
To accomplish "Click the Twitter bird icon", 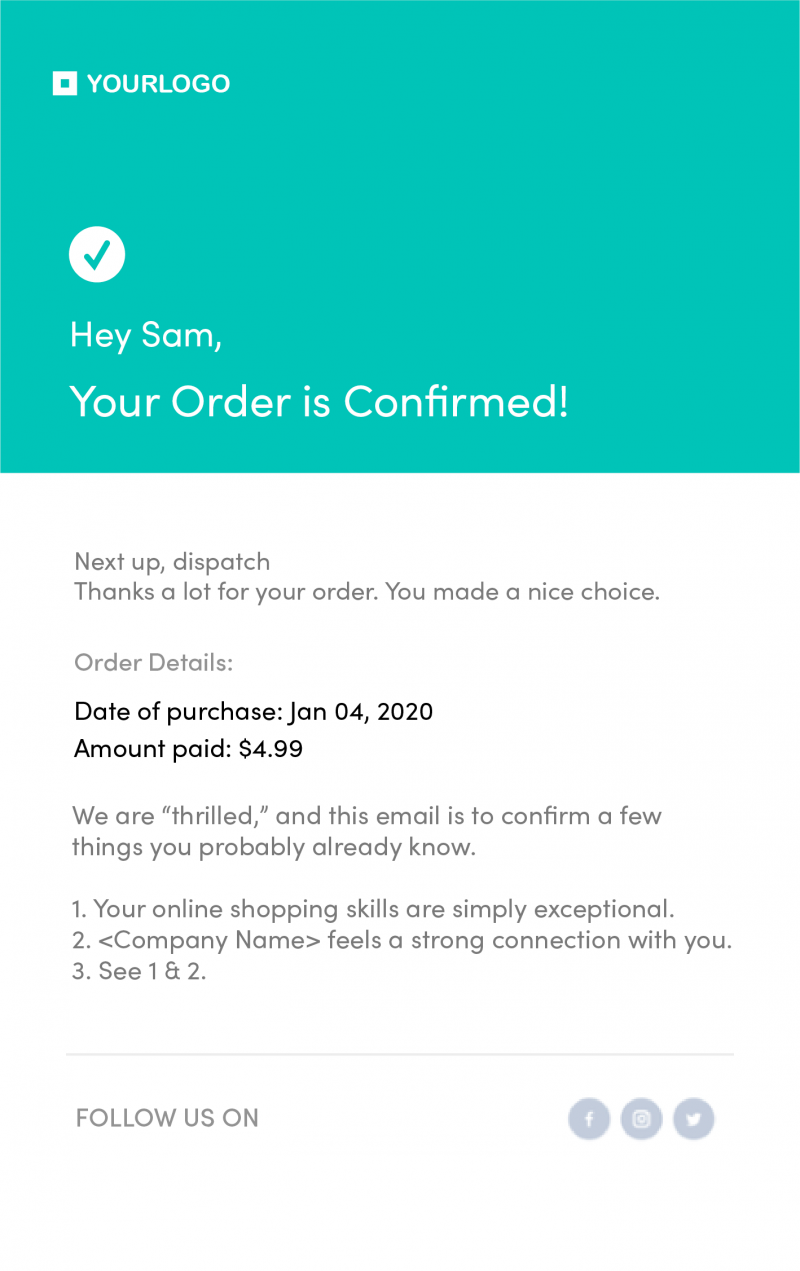I will (693, 1119).
